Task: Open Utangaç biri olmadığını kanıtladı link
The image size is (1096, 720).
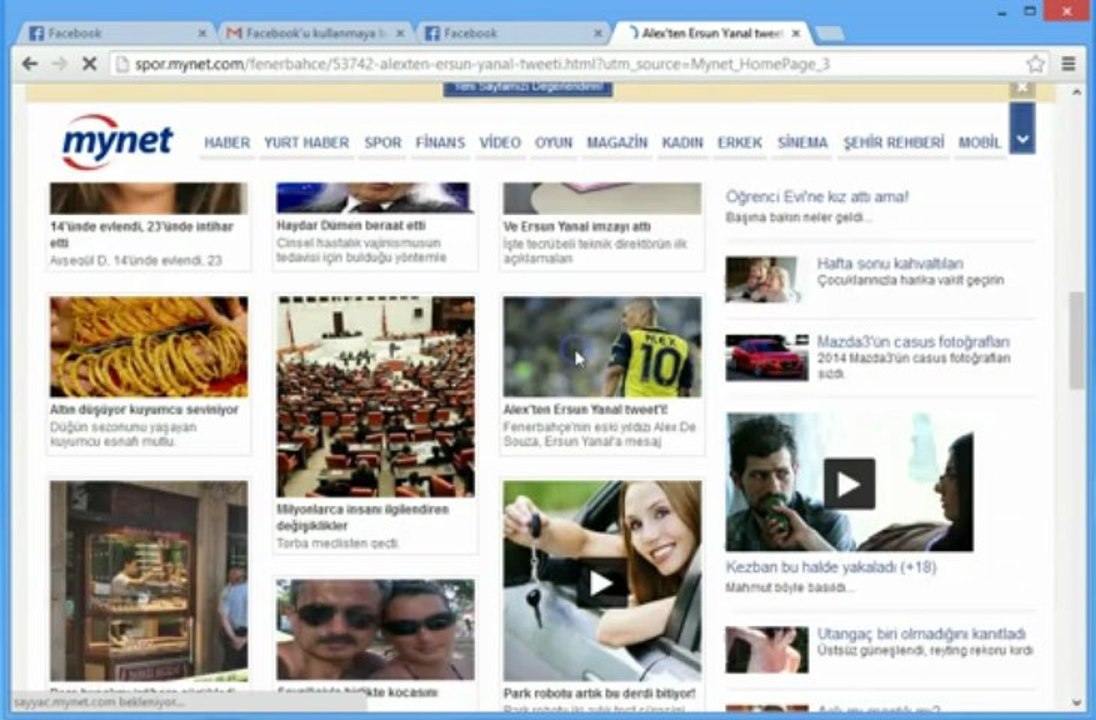Action: [x=921, y=634]
